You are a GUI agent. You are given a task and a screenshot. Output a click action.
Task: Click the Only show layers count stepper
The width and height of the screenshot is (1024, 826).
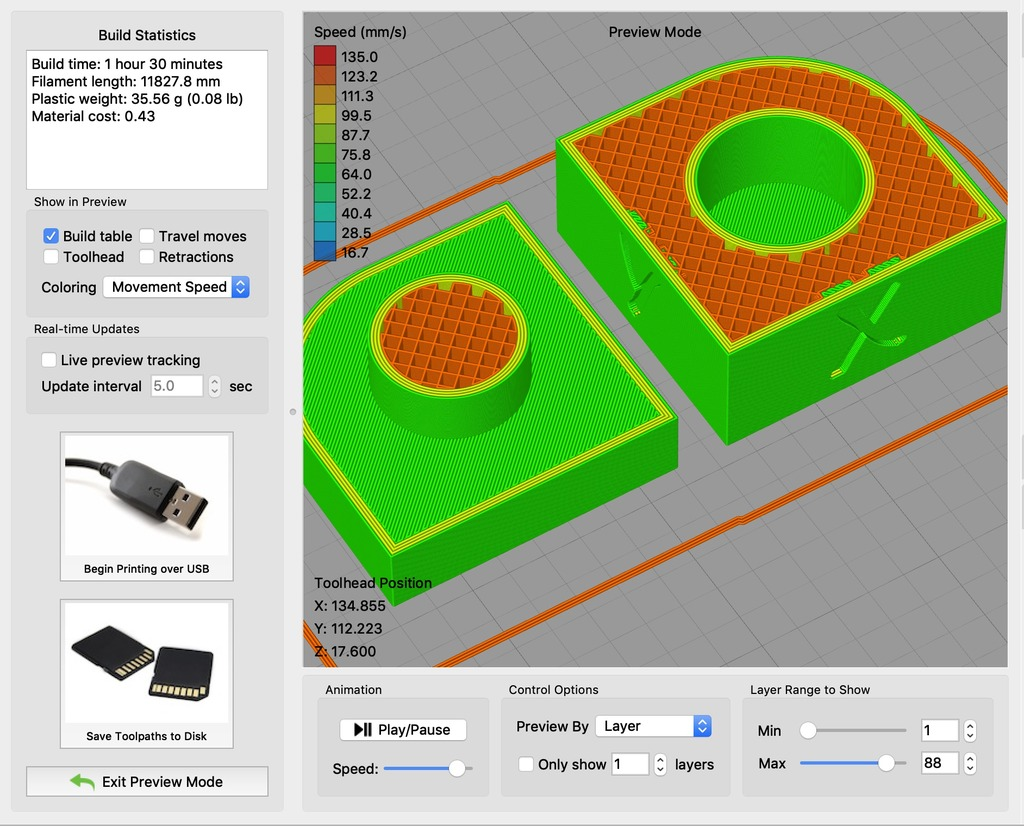[x=660, y=764]
